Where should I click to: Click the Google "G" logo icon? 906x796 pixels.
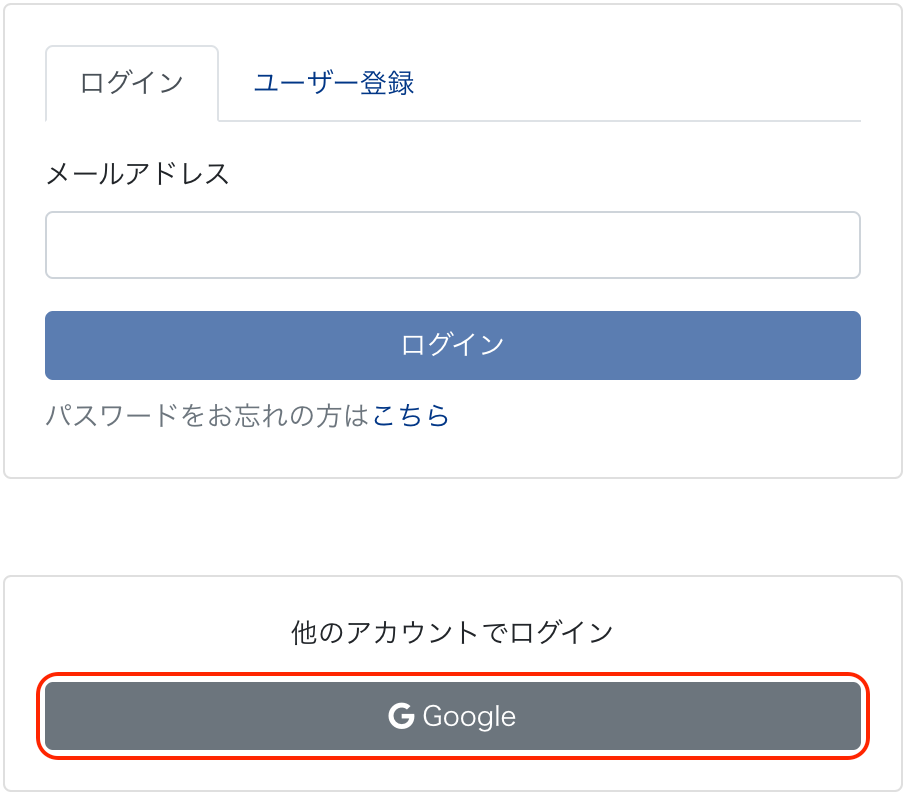pos(401,716)
